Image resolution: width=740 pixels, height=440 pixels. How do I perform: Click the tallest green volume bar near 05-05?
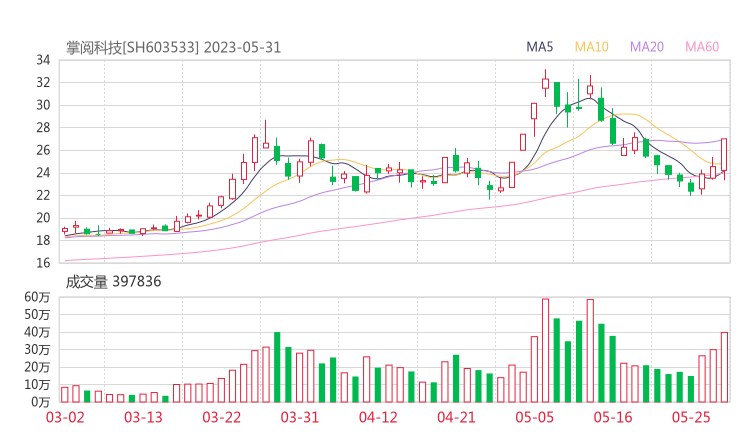pos(557,360)
